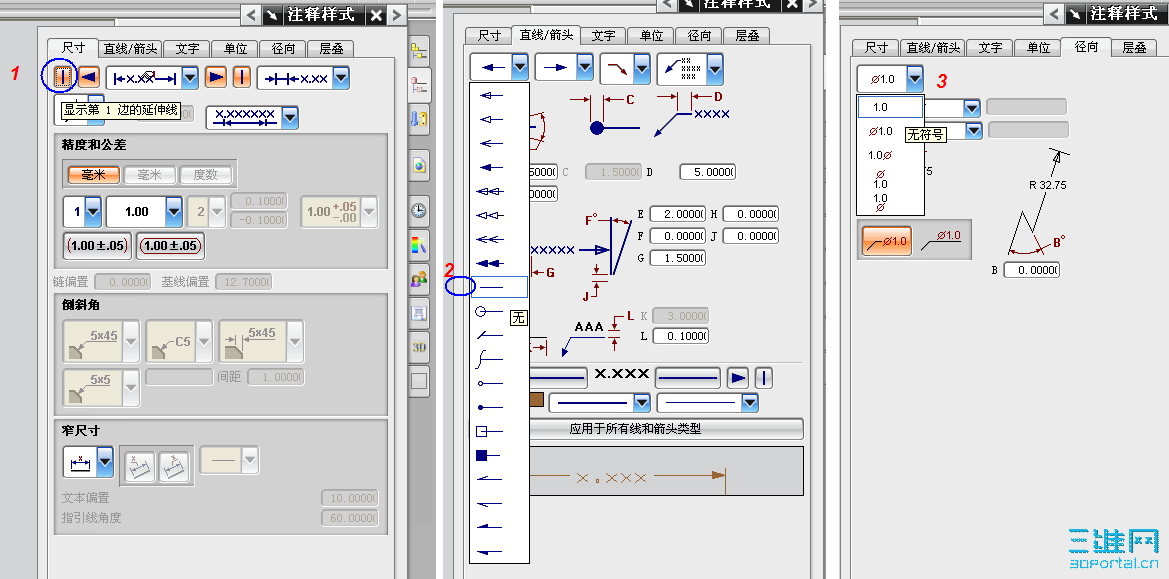Select the active 毫米 unit button
This screenshot has height=579, width=1169.
pos(93,174)
